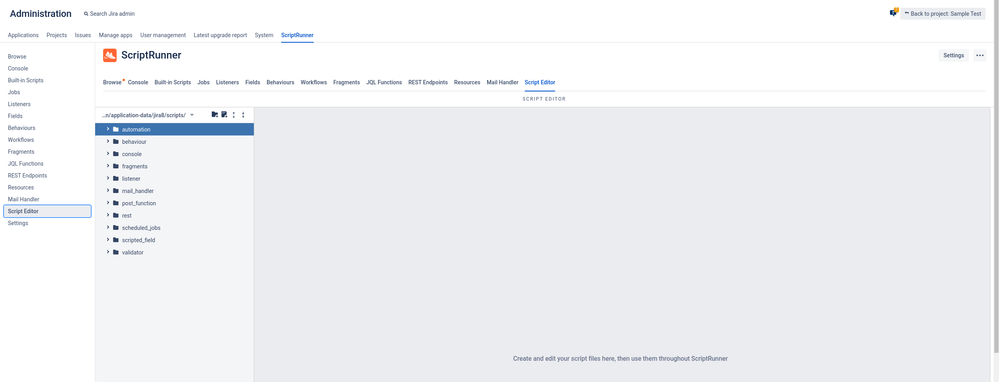
Task: Click the folder icon of the rest row
Action: 116,215
